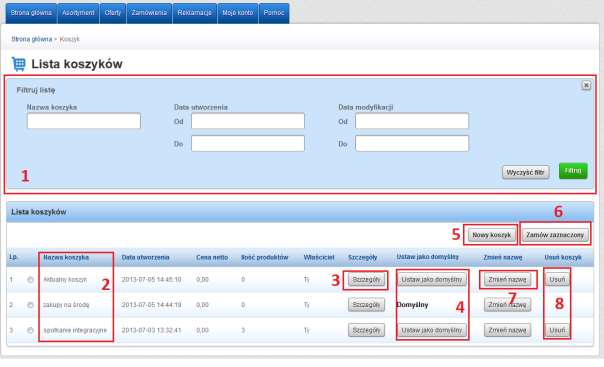604x367 pixels.
Task: Close the Filtruj listę filter panel
Action: [x=586, y=85]
